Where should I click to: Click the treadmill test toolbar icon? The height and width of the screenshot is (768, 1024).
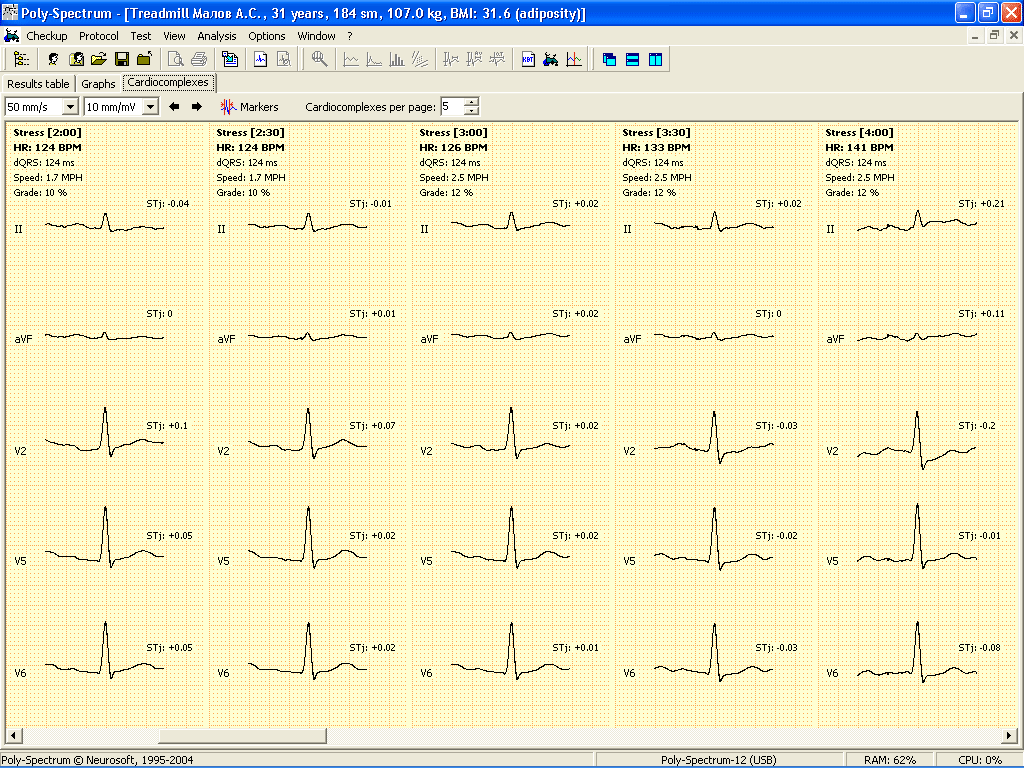(x=551, y=59)
